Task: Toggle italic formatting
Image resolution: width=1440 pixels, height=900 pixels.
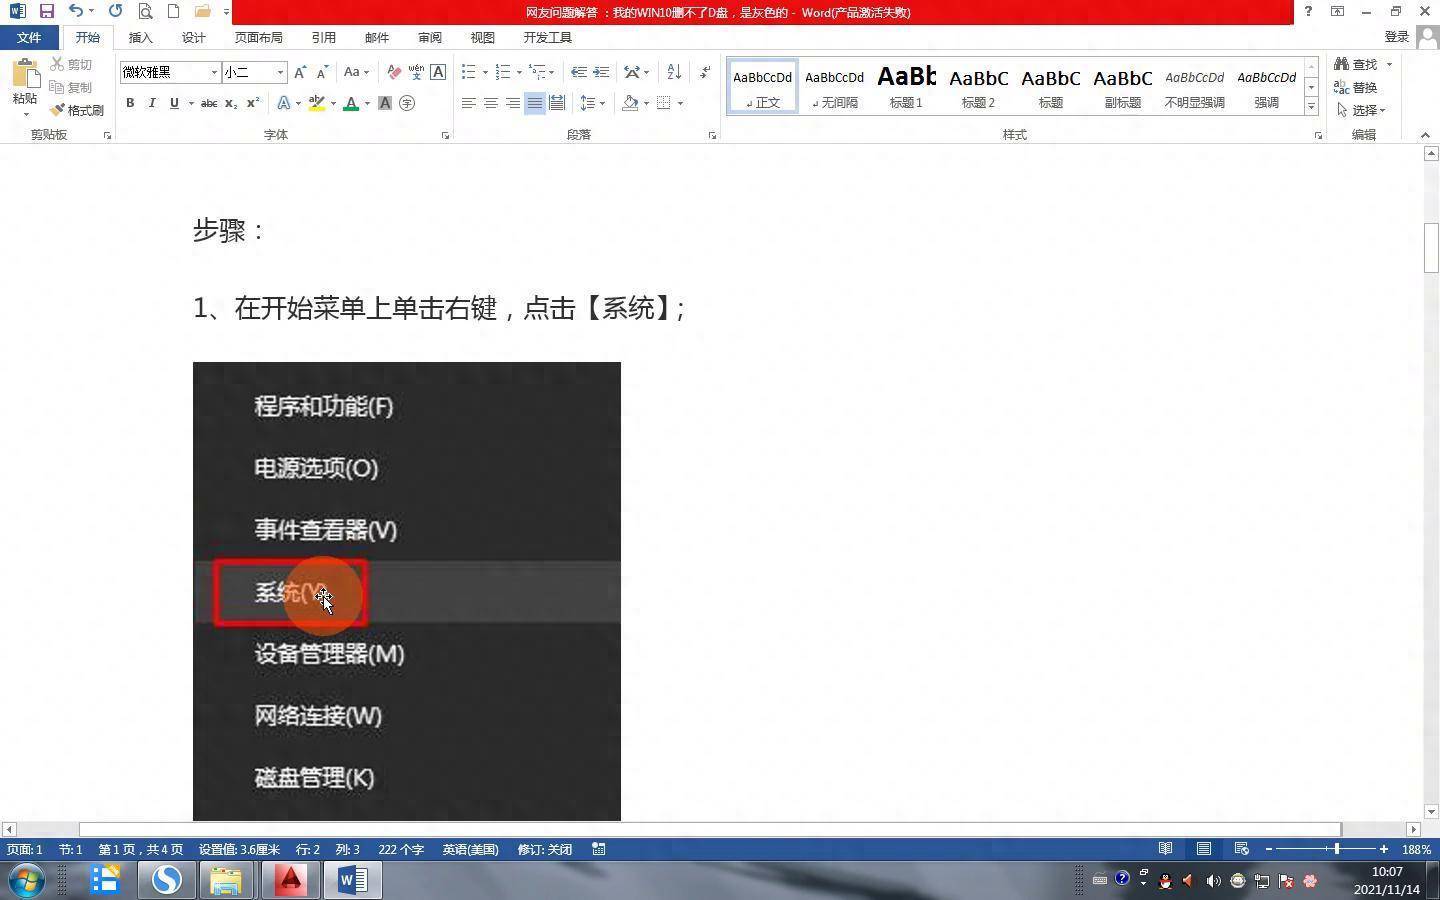Action: pyautogui.click(x=152, y=103)
